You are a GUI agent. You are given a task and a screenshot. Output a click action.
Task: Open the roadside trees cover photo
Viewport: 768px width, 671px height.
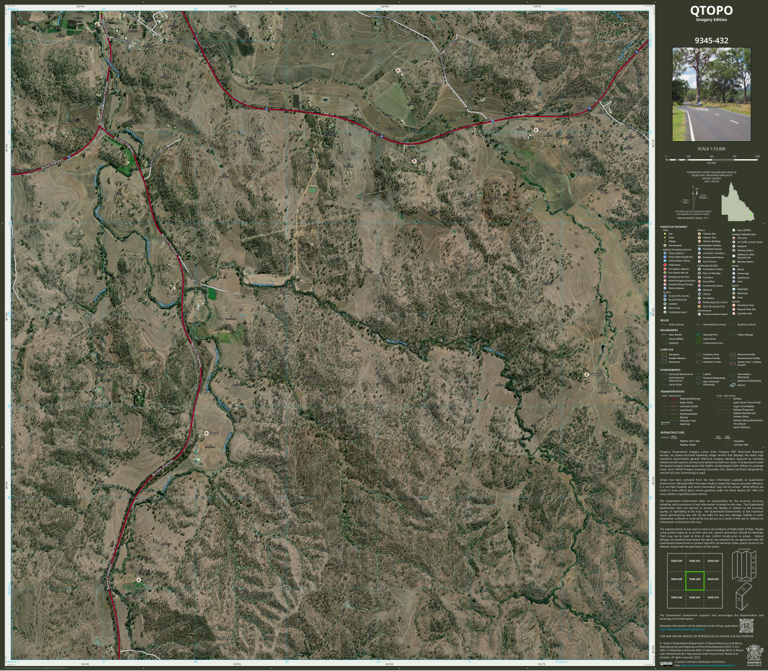pyautogui.click(x=711, y=94)
